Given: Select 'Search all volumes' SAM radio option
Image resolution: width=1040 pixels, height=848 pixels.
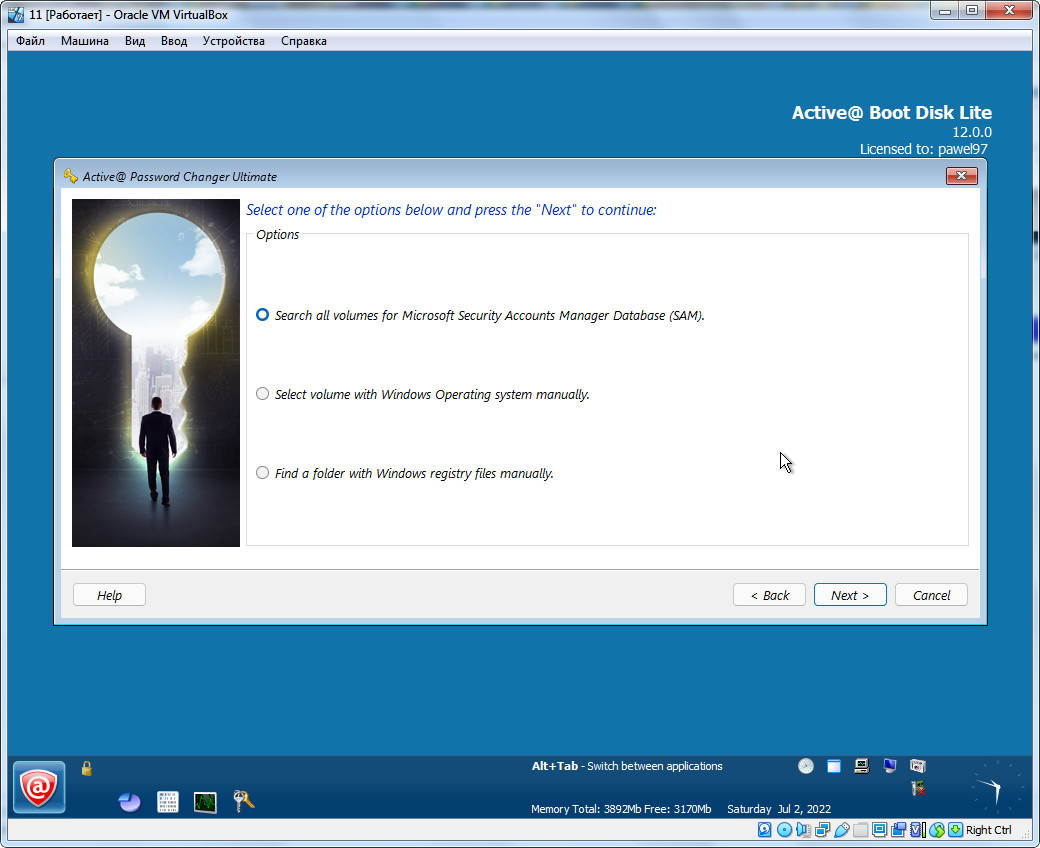Looking at the screenshot, I should click(263, 314).
